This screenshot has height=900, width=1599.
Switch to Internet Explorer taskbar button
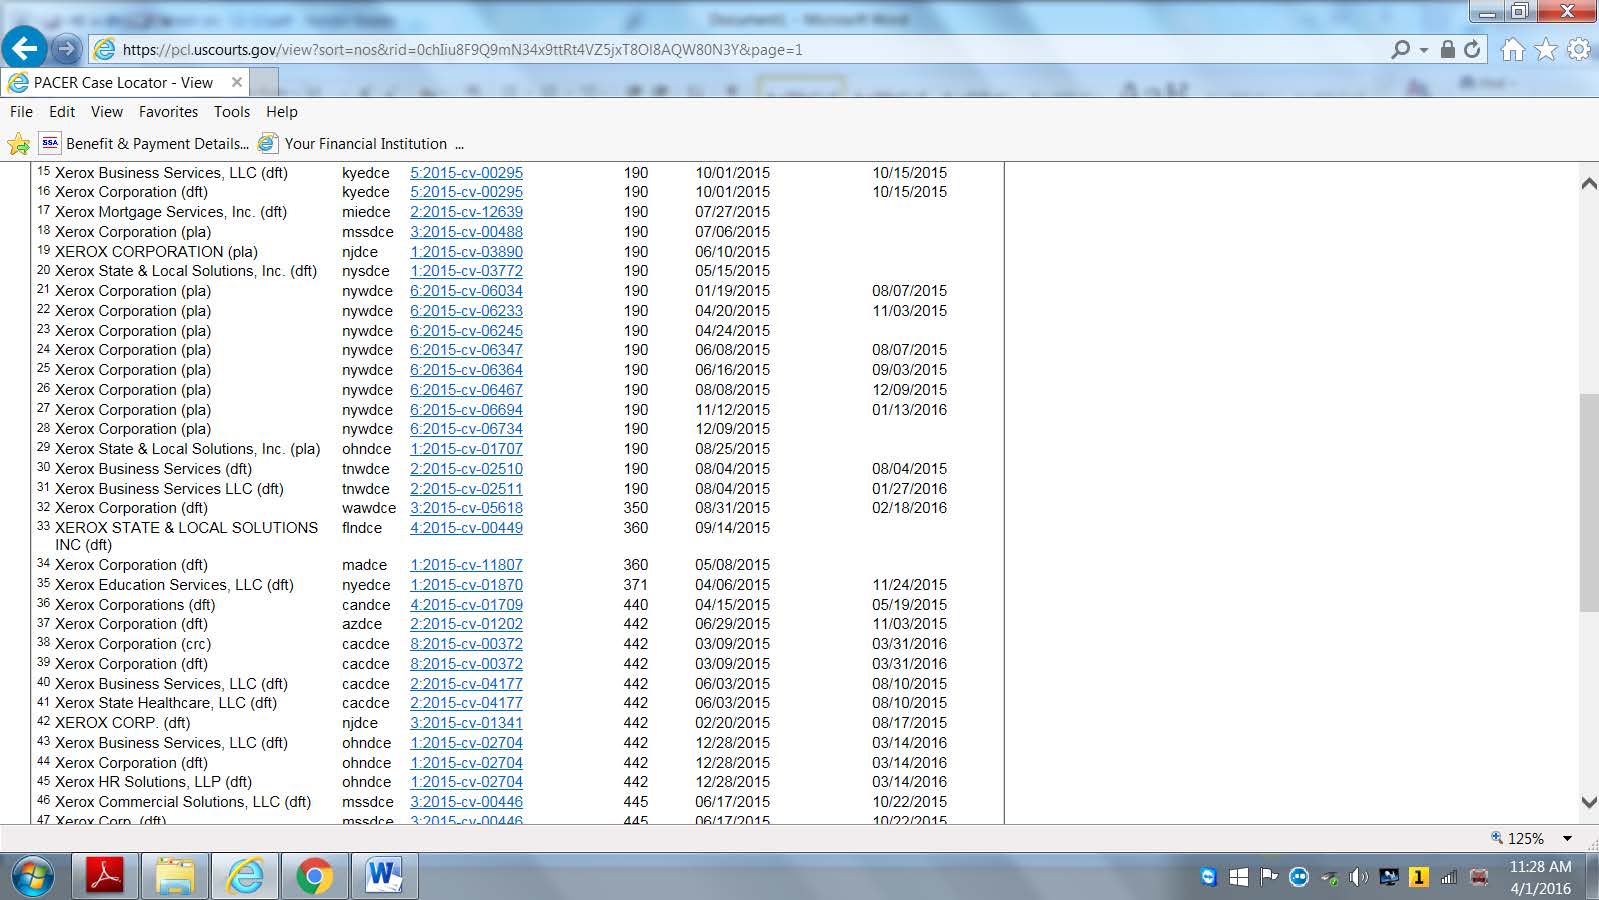click(245, 877)
